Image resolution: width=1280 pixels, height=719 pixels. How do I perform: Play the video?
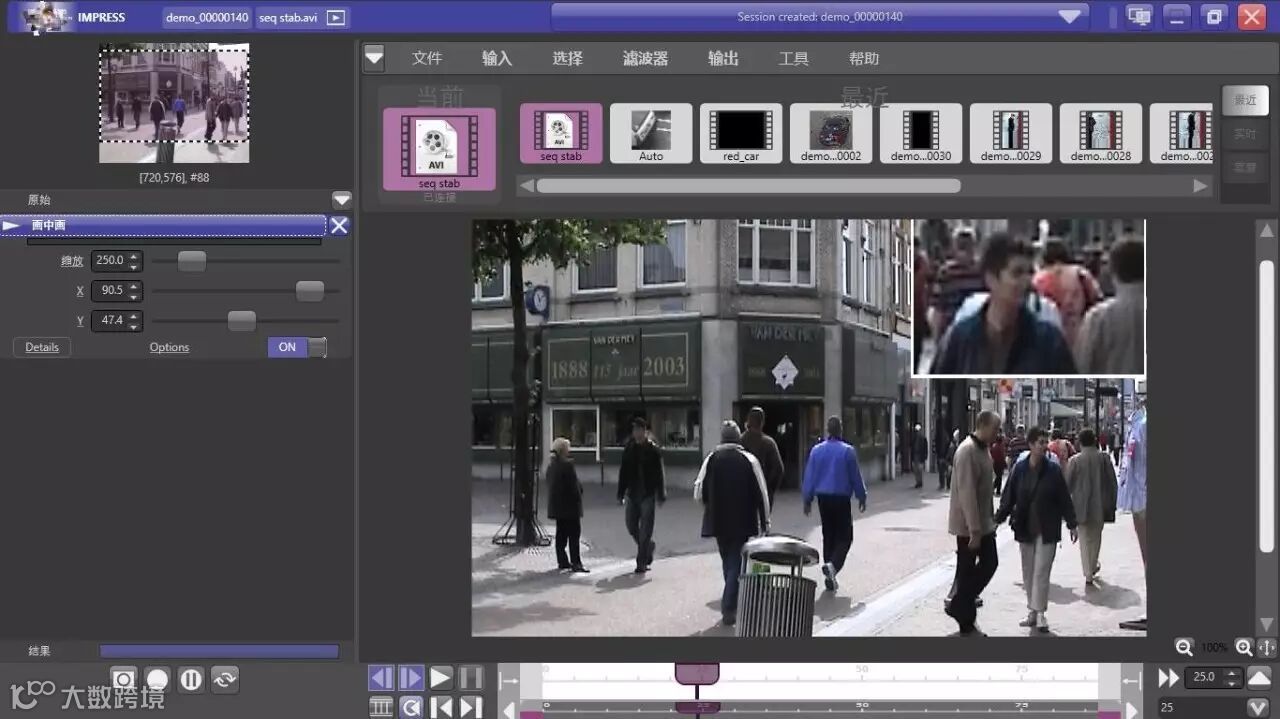[441, 678]
